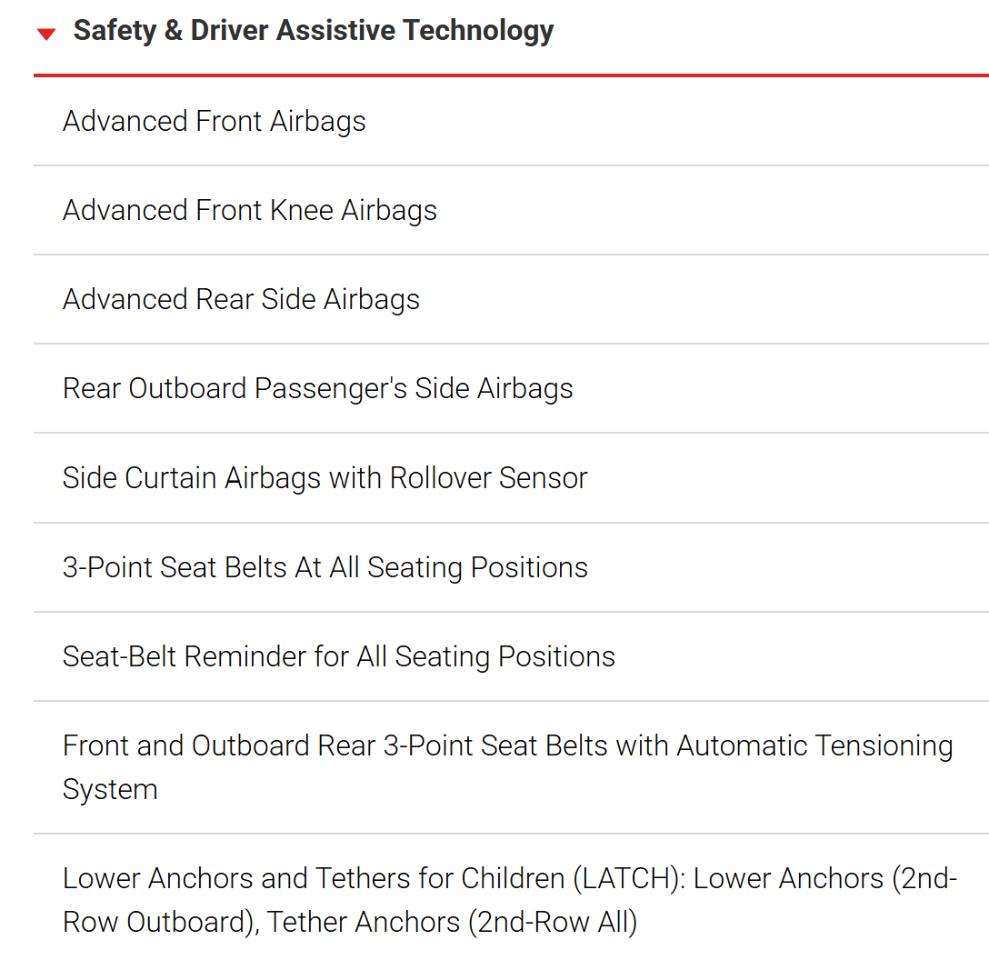Select the Advanced Rear Side Airbags row

(x=511, y=299)
